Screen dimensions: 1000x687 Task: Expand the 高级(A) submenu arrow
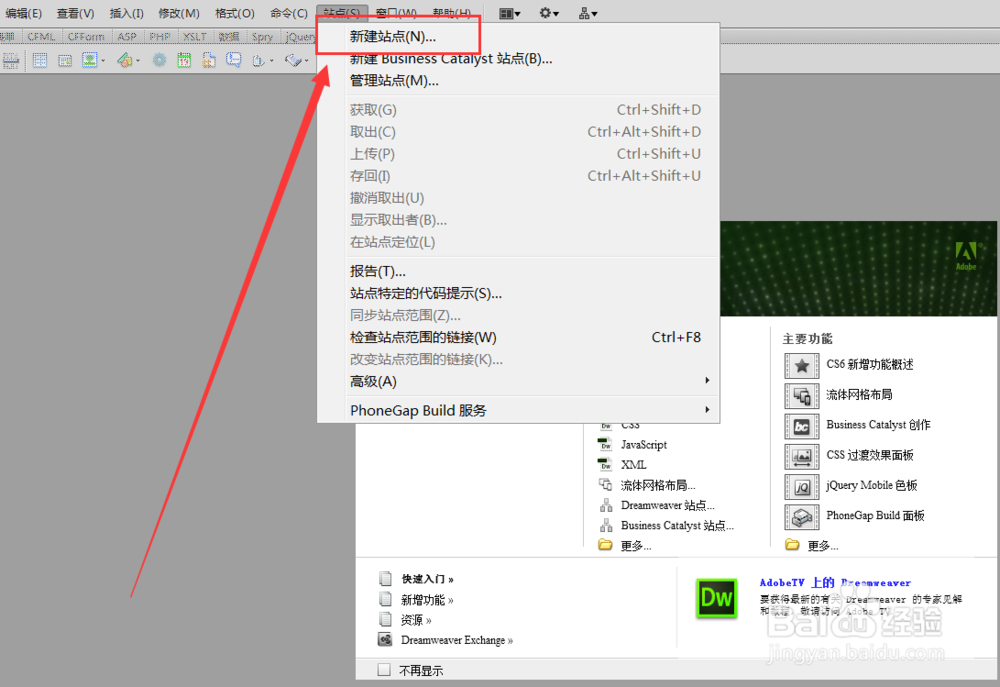click(707, 380)
